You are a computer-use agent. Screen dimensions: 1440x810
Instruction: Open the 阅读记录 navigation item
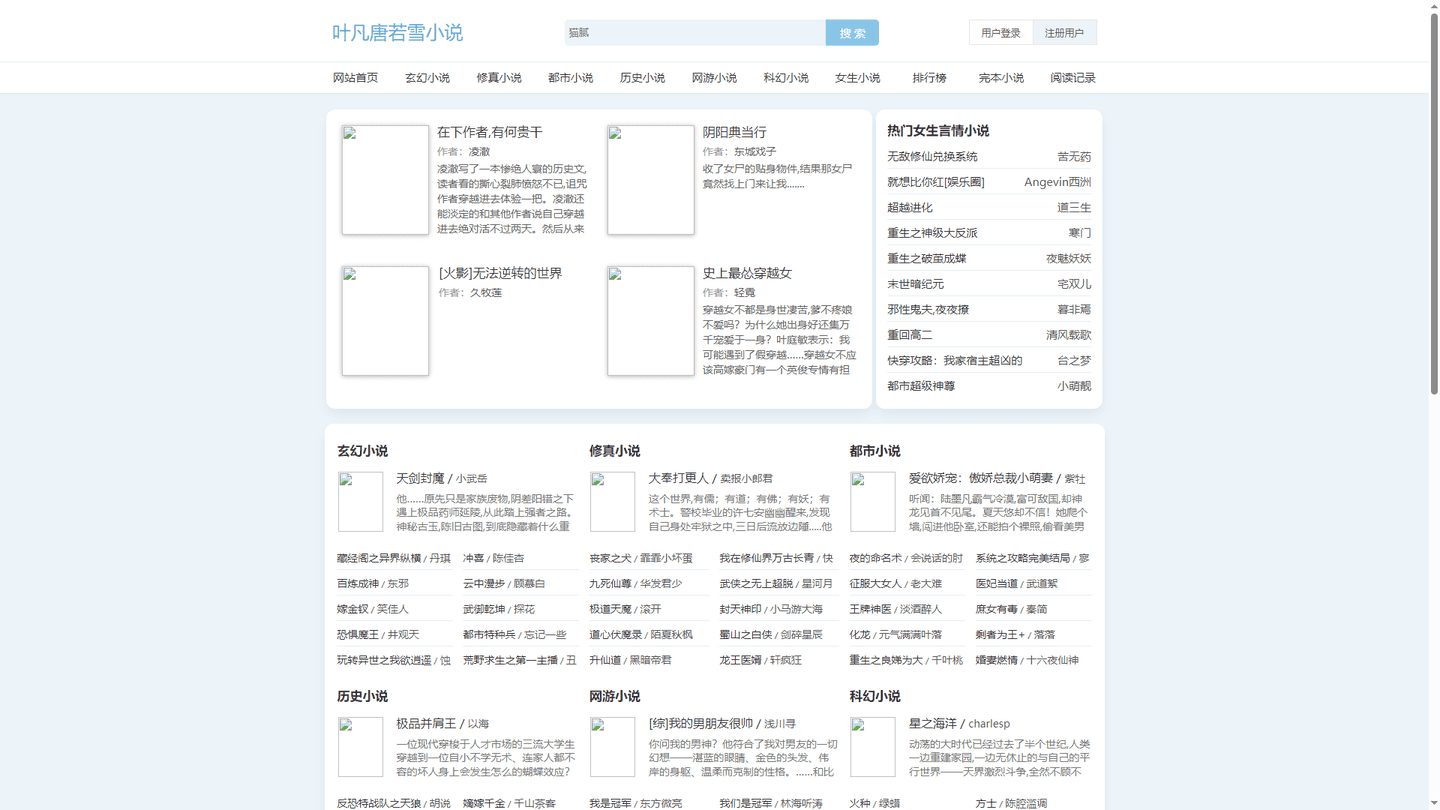pos(1073,78)
